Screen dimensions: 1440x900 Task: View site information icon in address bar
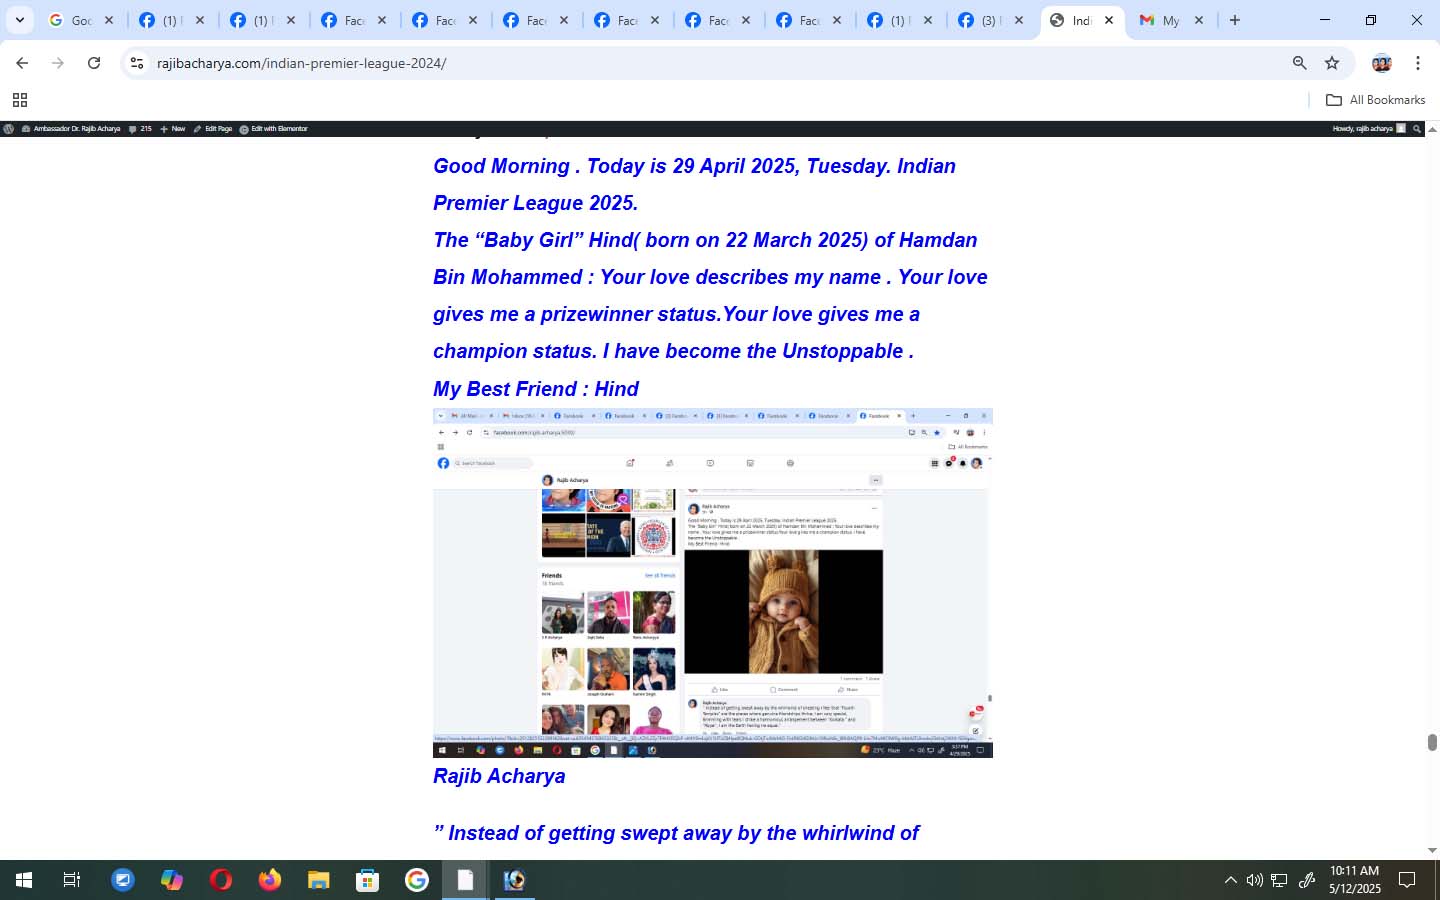(x=137, y=63)
